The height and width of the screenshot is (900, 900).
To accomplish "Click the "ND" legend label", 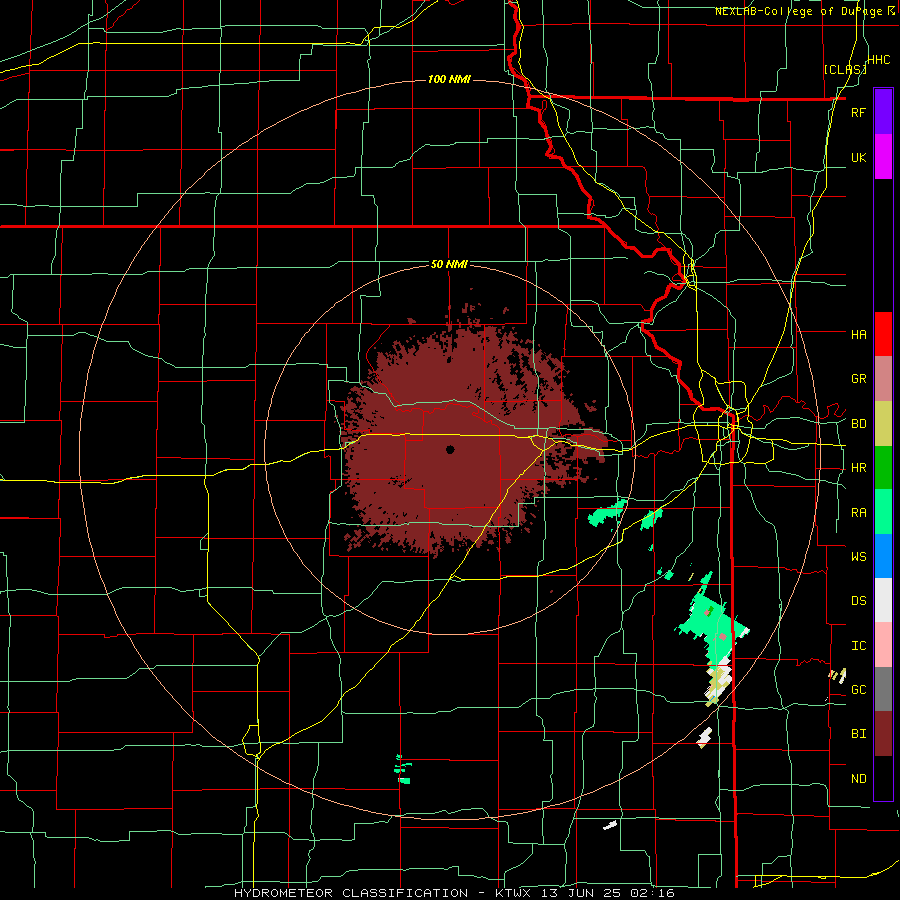I will tap(858, 779).
